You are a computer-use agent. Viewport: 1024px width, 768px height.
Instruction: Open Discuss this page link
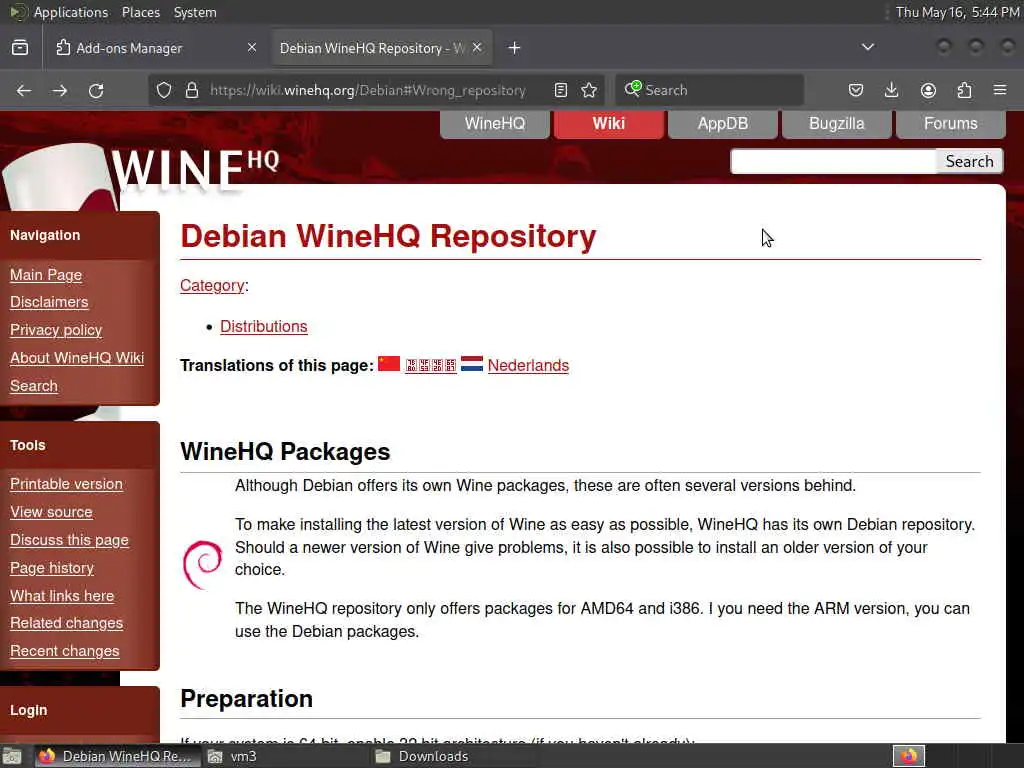[69, 540]
